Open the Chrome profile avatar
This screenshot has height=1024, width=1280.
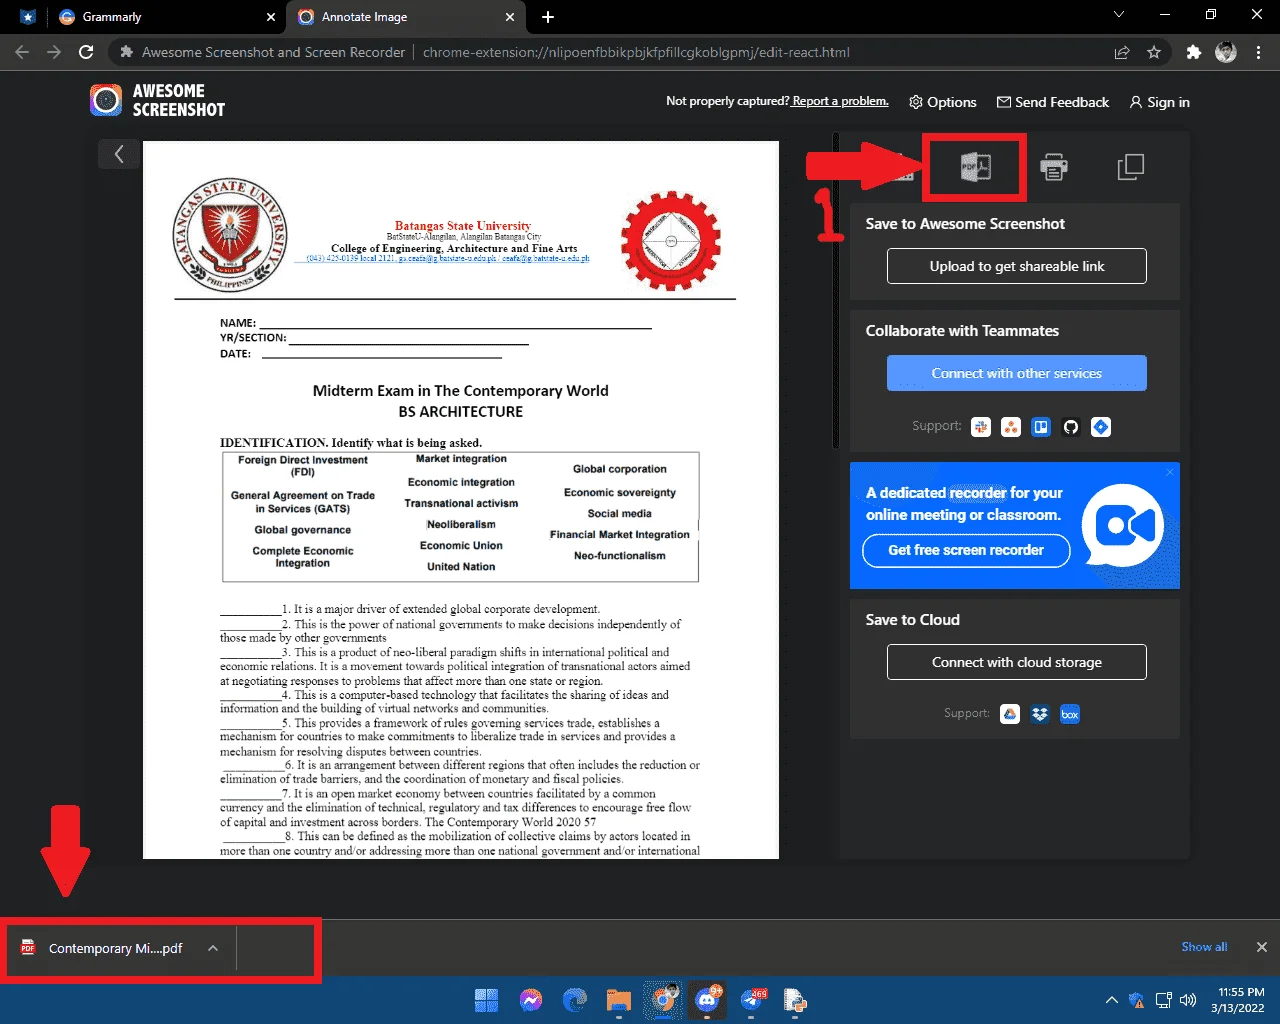pos(1226,52)
